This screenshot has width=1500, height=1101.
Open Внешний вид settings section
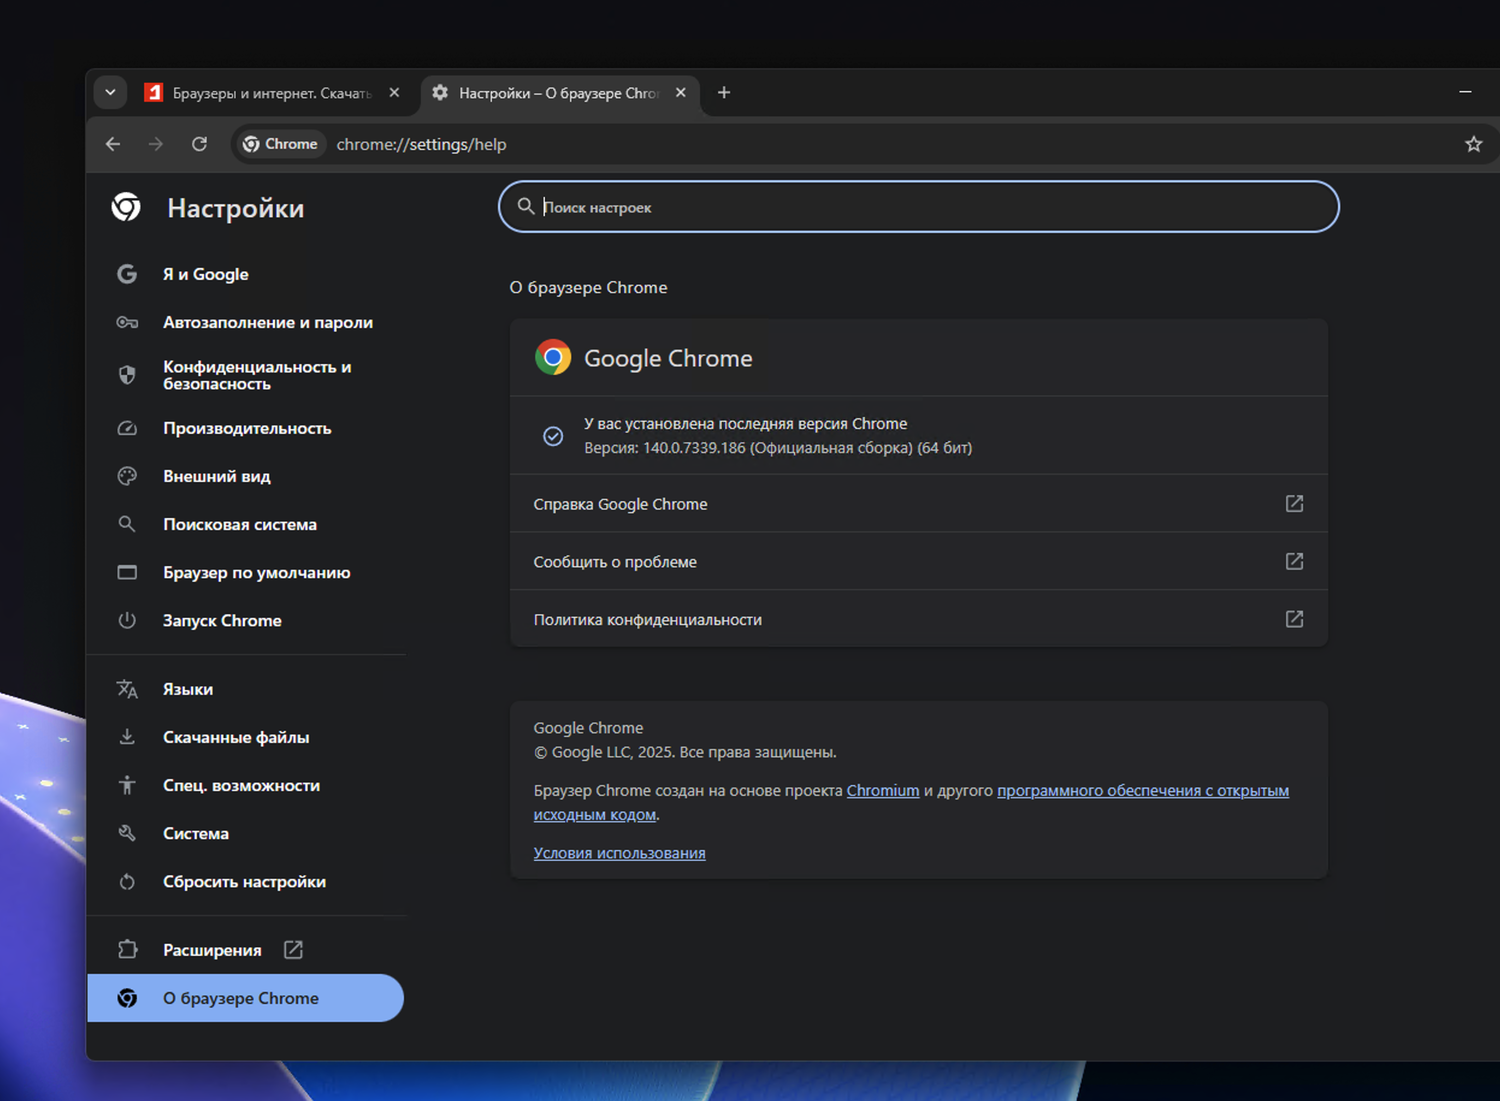245,476
